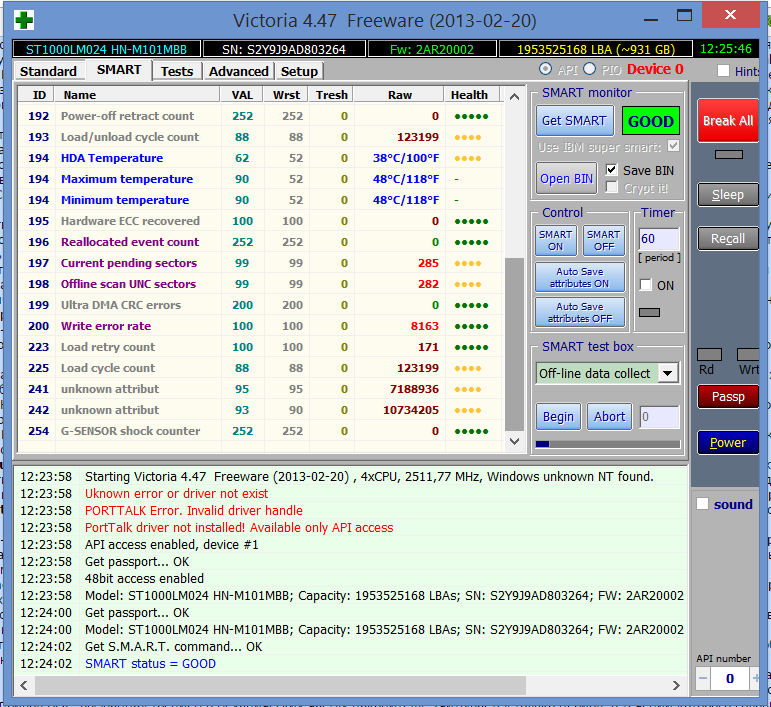The height and width of the screenshot is (707, 771).
Task: Open the SMART tab
Action: point(119,70)
